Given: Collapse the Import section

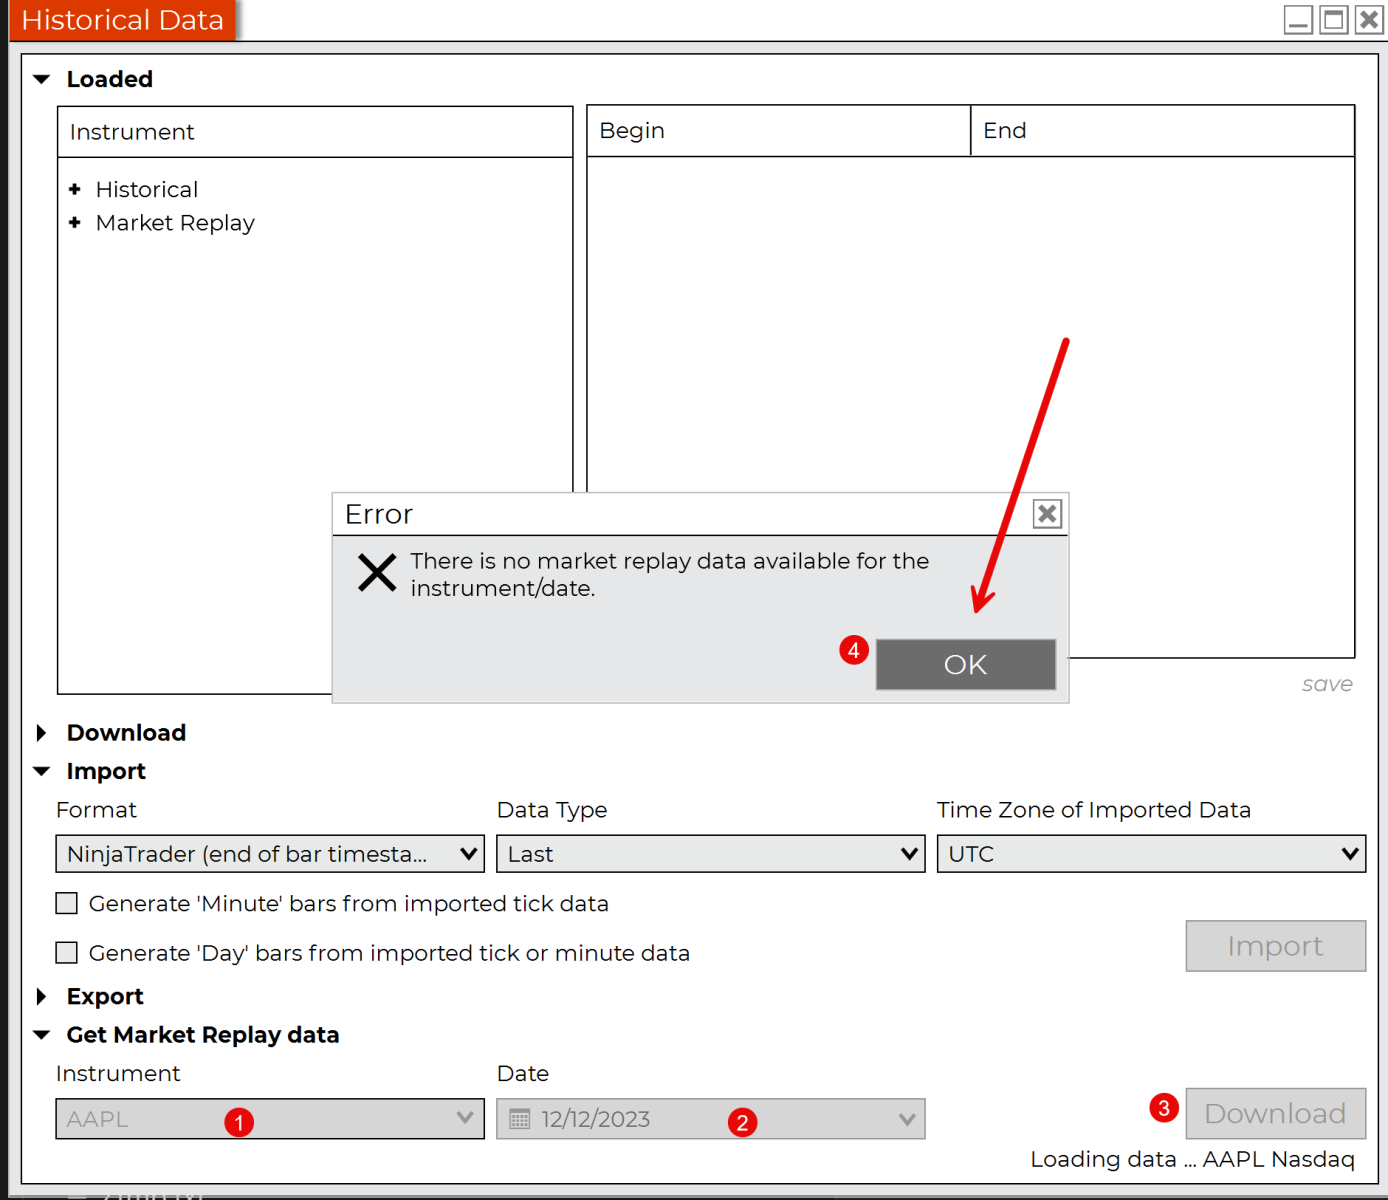Looking at the screenshot, I should 42,771.
